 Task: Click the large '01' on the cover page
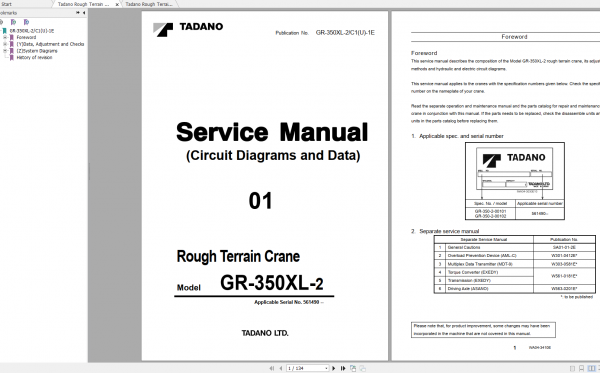260,201
